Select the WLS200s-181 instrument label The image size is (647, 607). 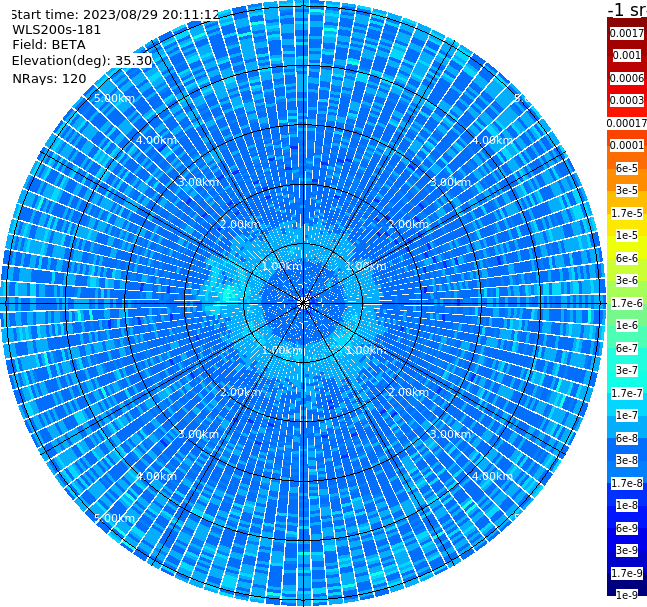pyautogui.click(x=57, y=30)
